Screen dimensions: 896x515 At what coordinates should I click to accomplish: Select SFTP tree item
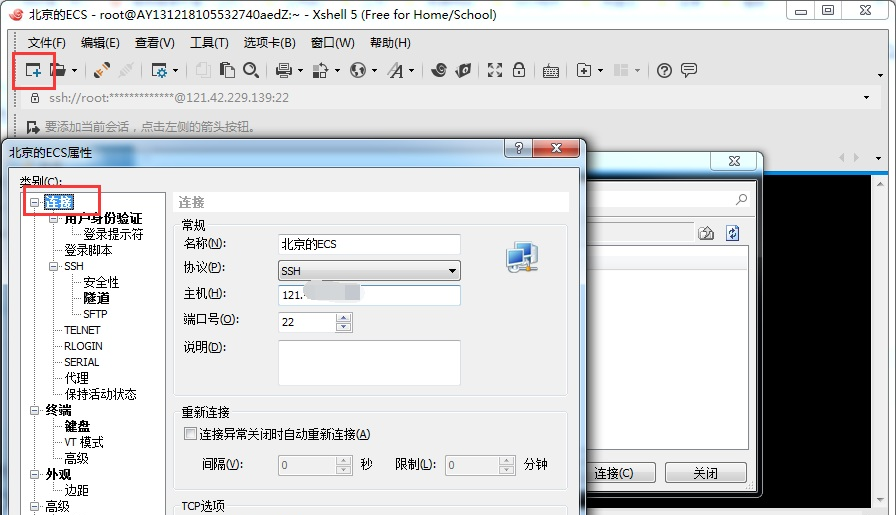[95, 314]
